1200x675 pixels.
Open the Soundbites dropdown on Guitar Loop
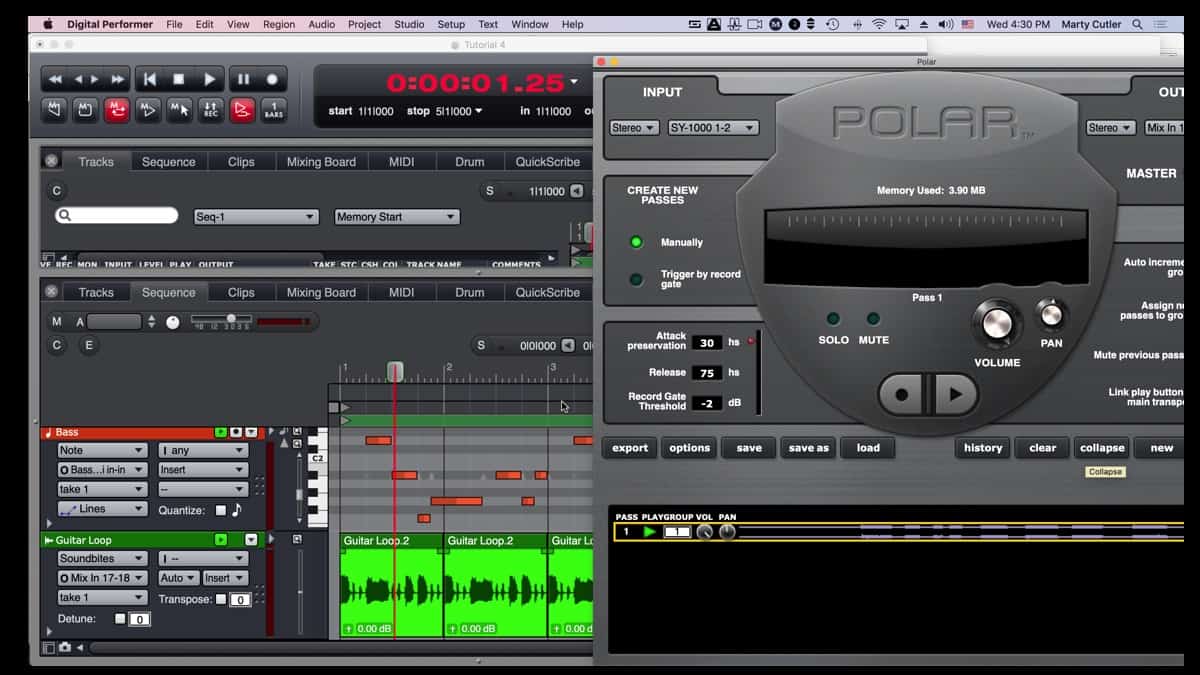[102, 558]
